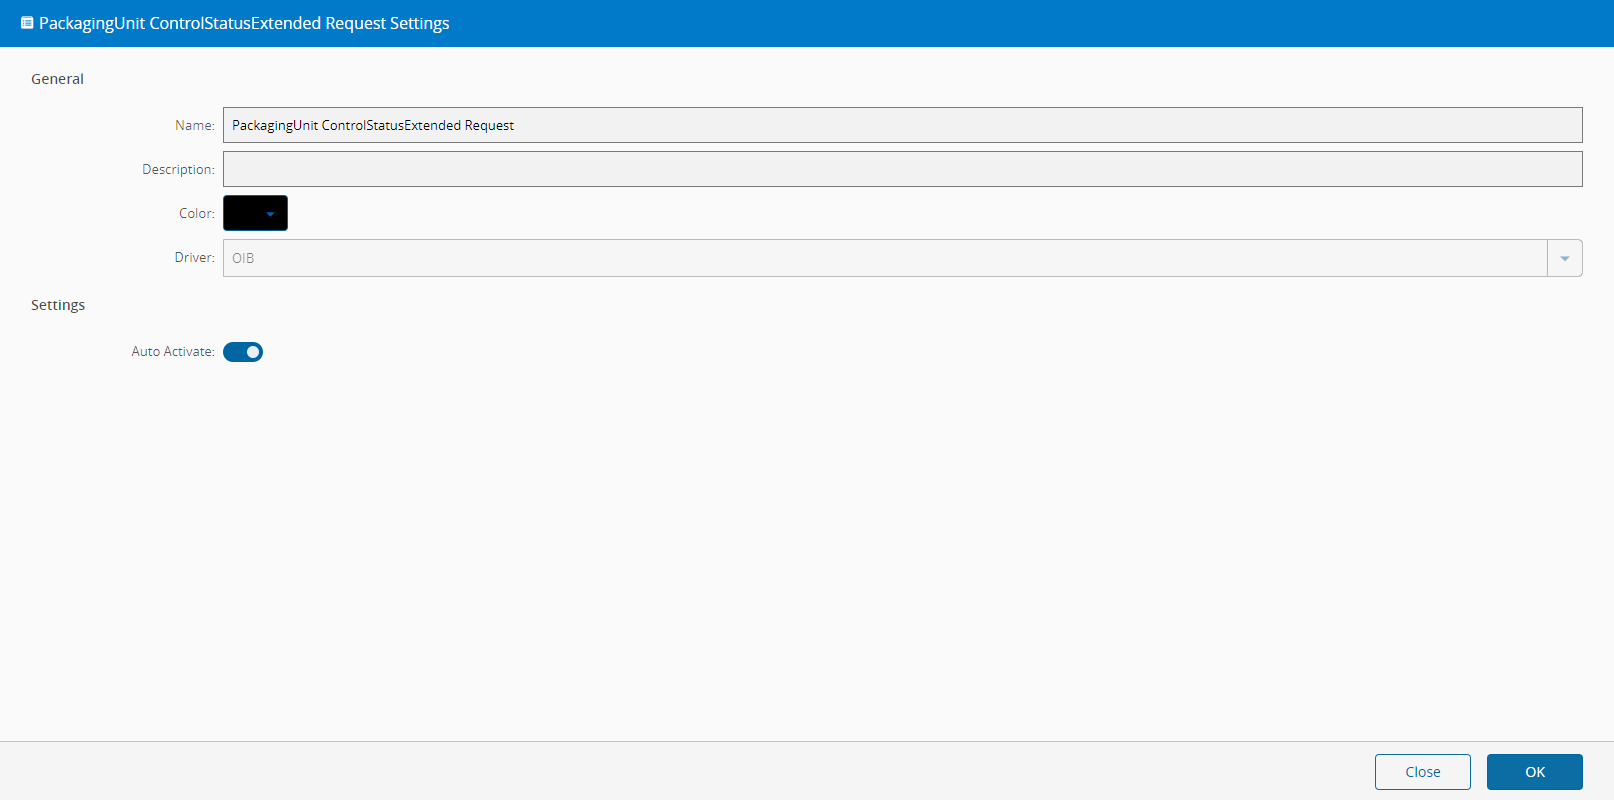The image size is (1614, 800).
Task: Click the Driver field label
Action: [195, 257]
